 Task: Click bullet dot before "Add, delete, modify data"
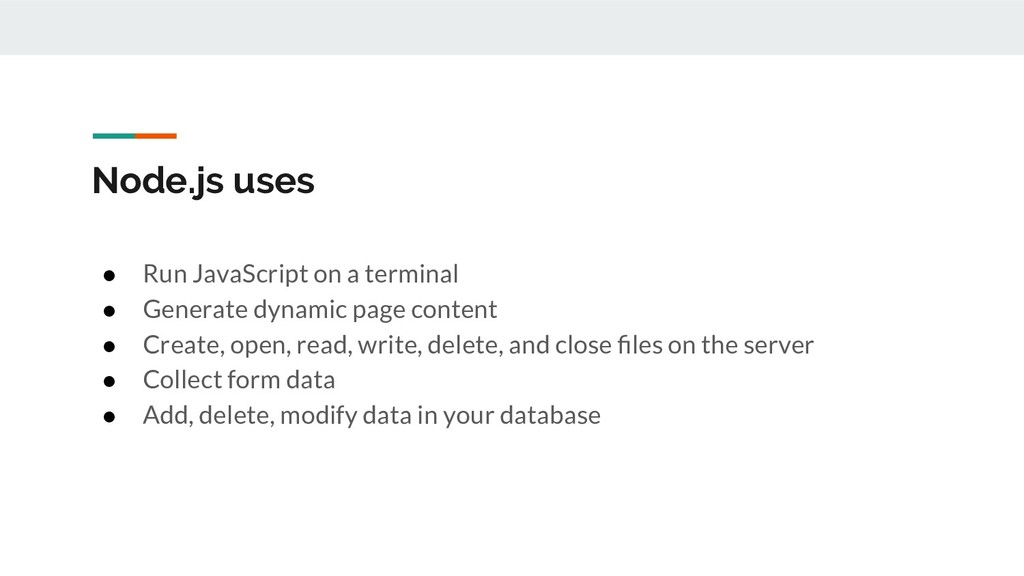(109, 417)
